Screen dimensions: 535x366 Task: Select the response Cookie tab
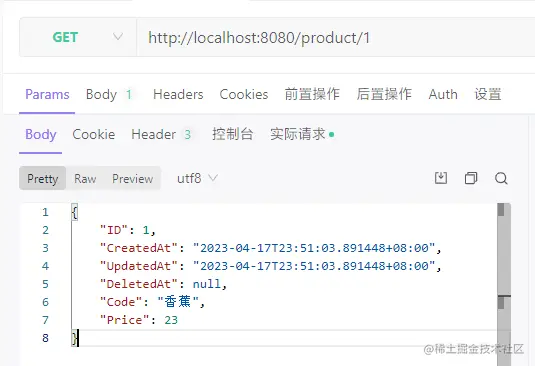(93, 134)
